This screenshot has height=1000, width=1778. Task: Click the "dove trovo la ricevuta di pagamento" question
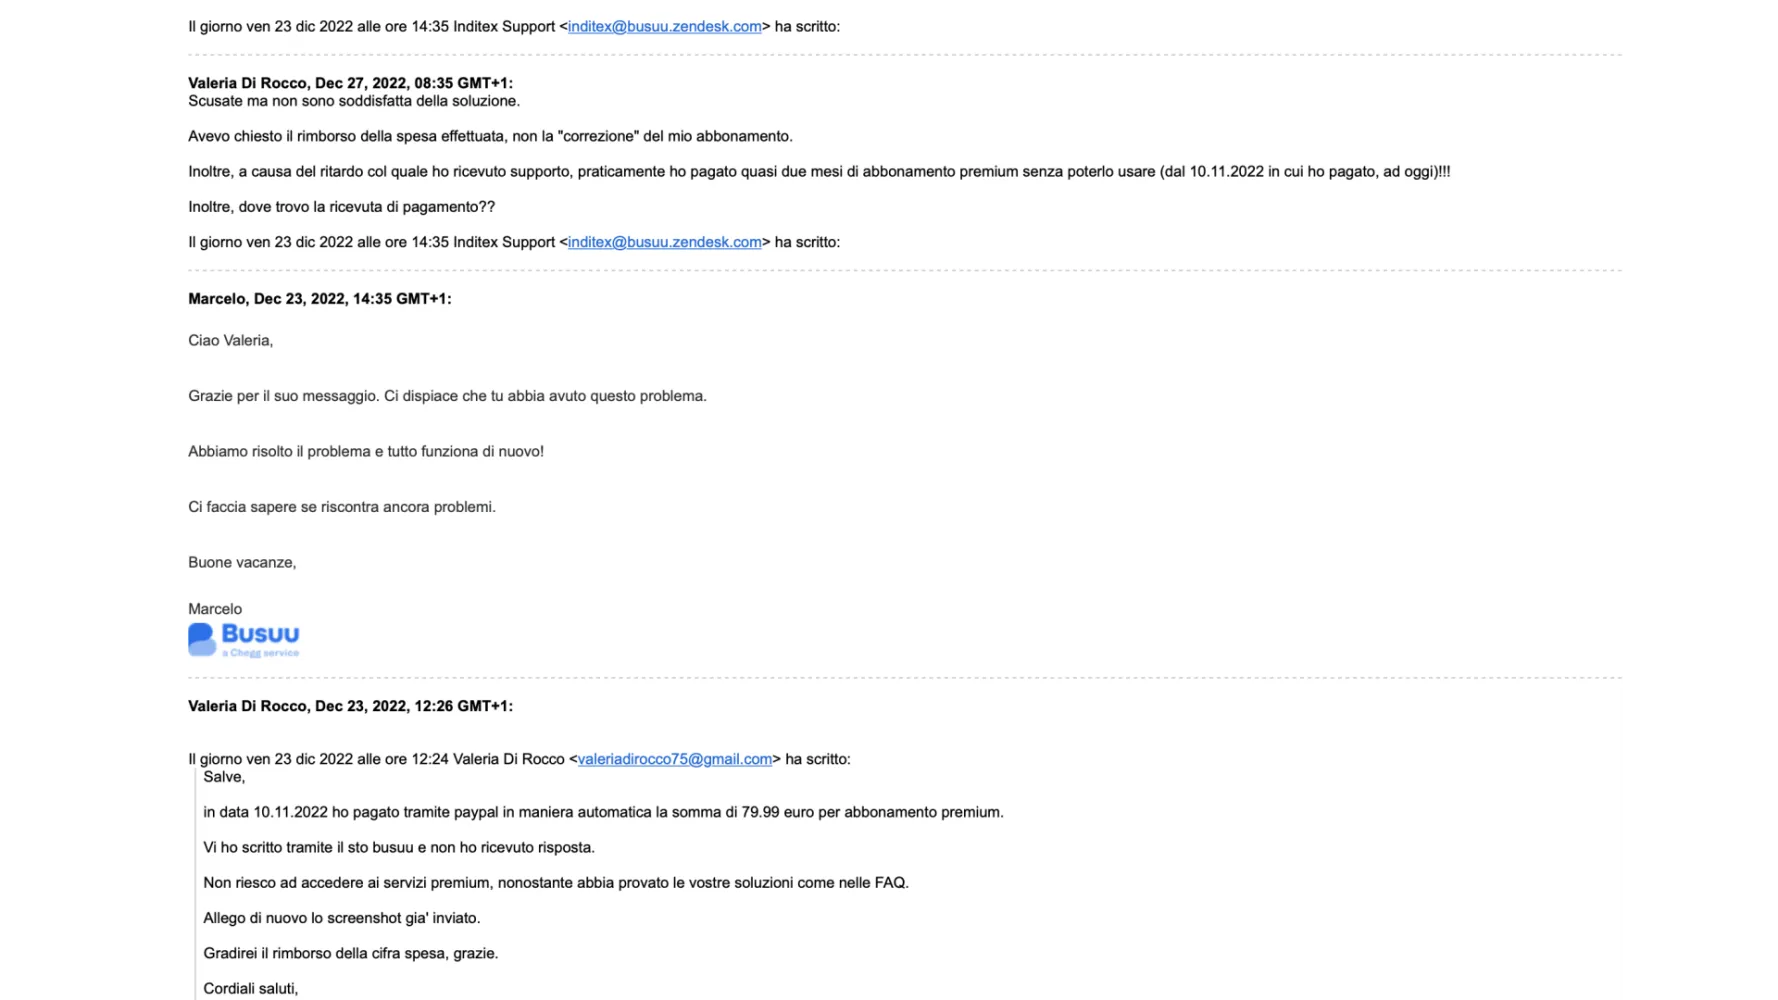pyautogui.click(x=341, y=207)
